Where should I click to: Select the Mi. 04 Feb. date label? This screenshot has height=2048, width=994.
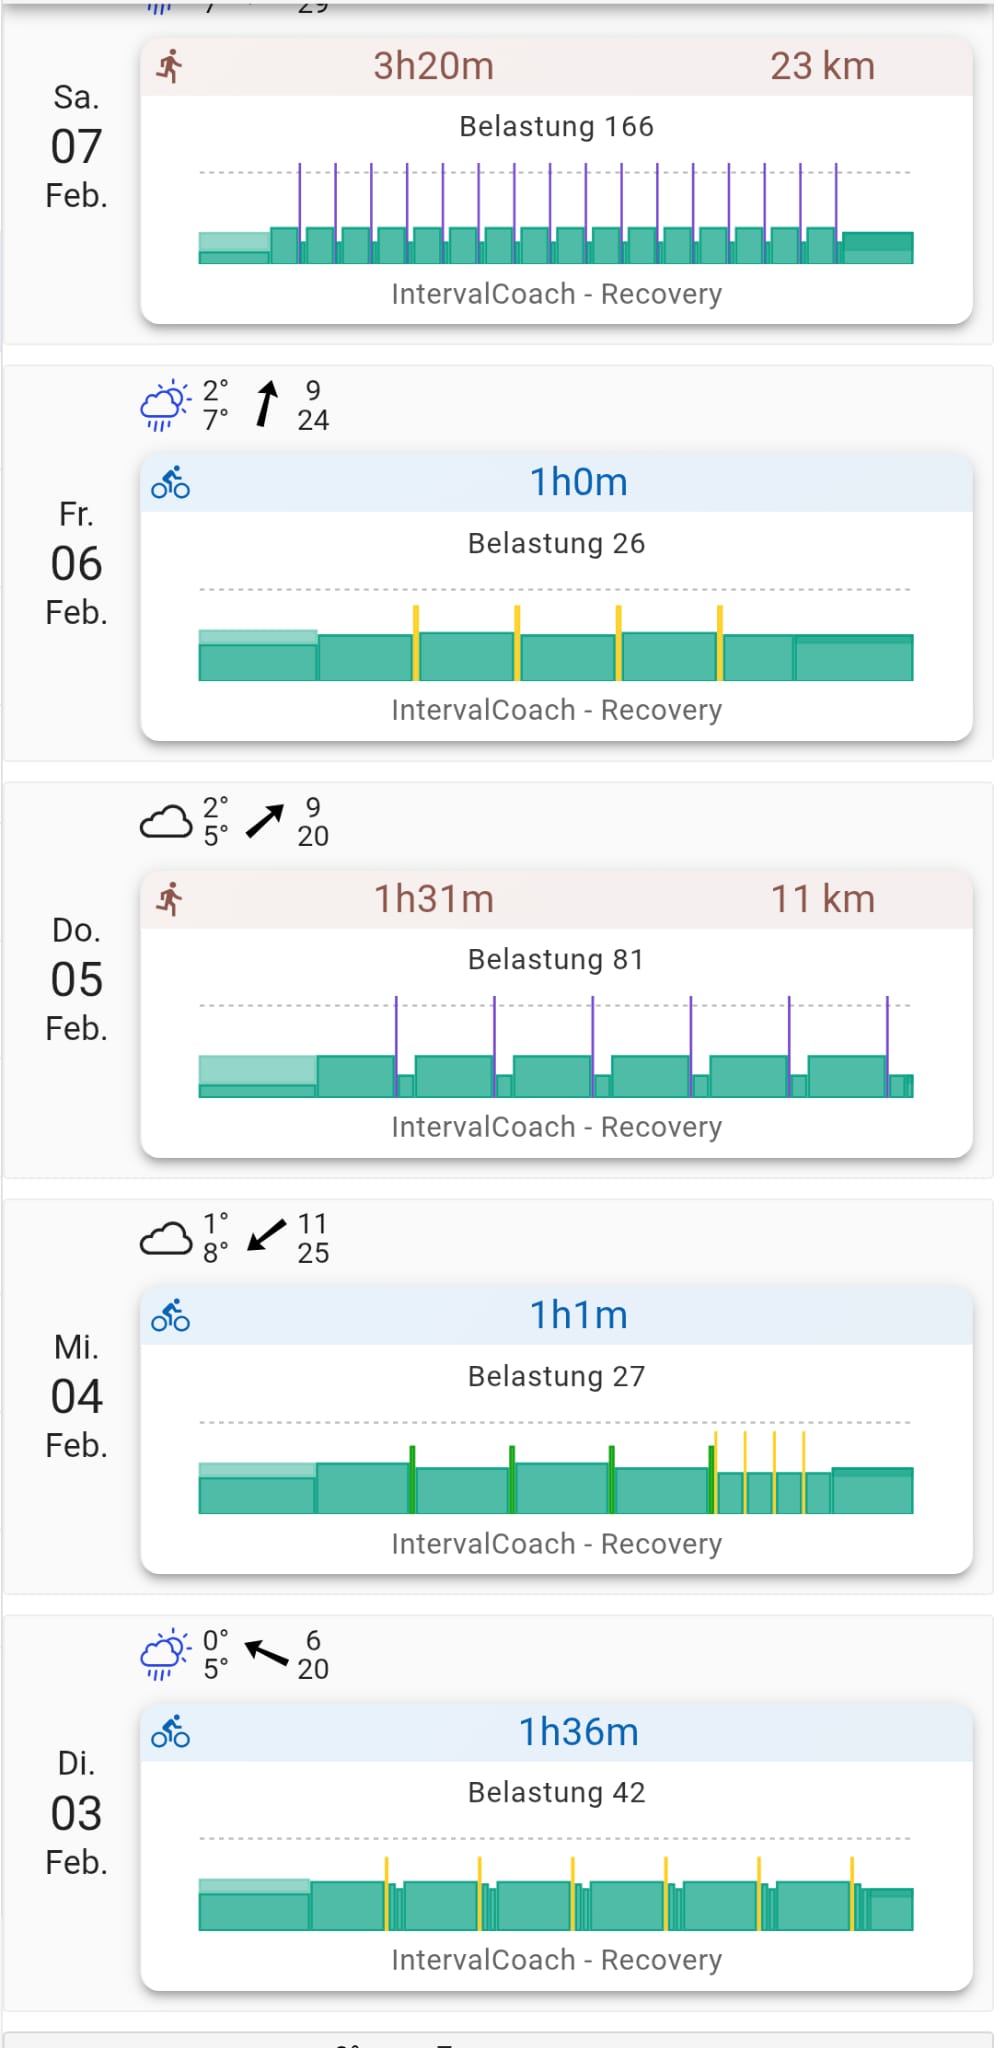76,1396
